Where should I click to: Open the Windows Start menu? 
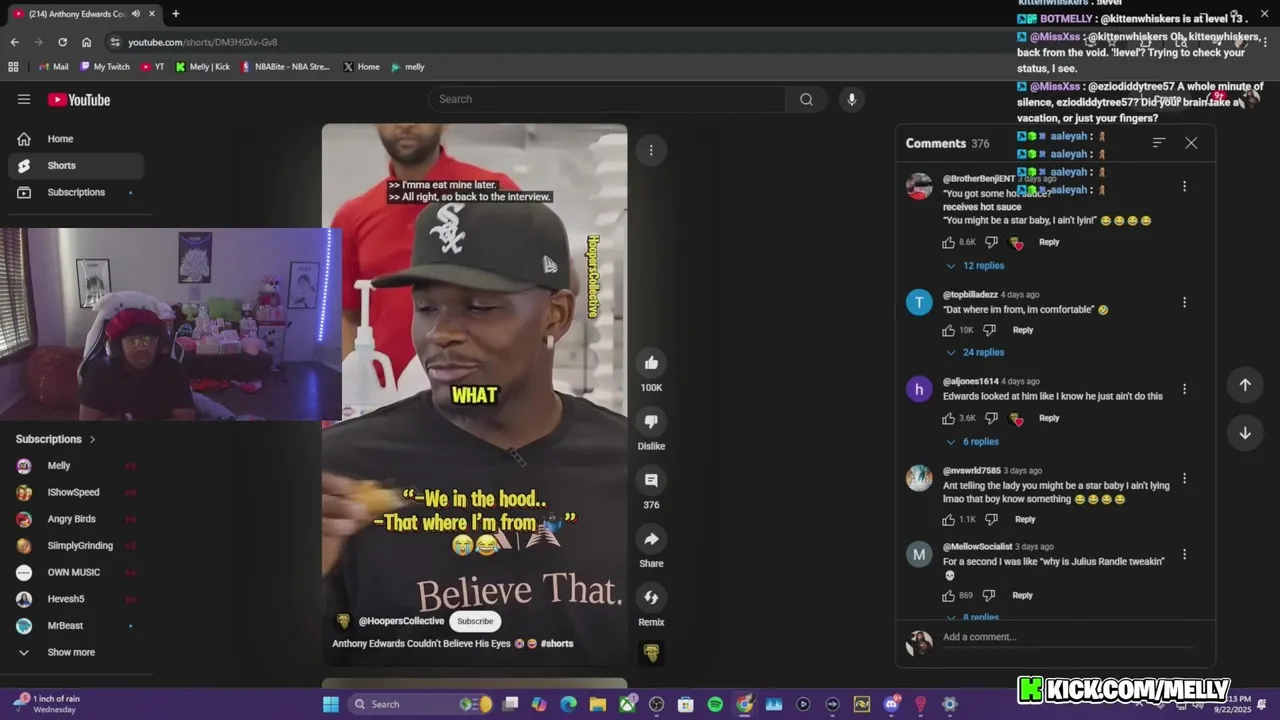(331, 704)
